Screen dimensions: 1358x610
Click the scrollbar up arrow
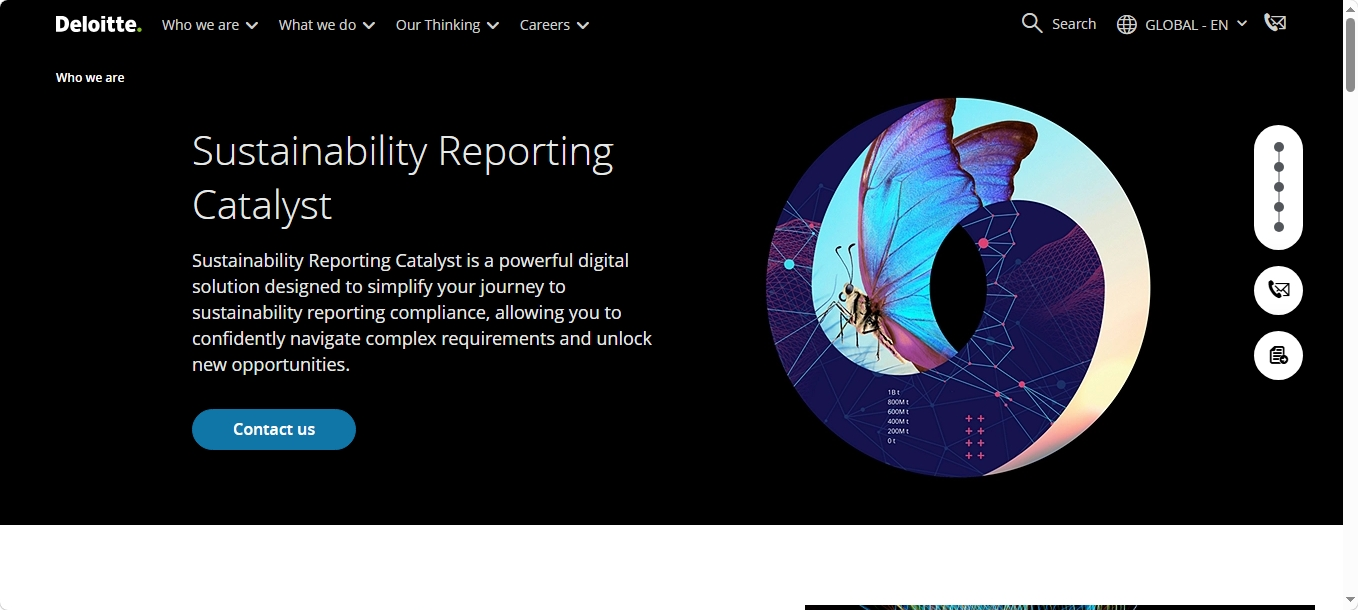1350,8
